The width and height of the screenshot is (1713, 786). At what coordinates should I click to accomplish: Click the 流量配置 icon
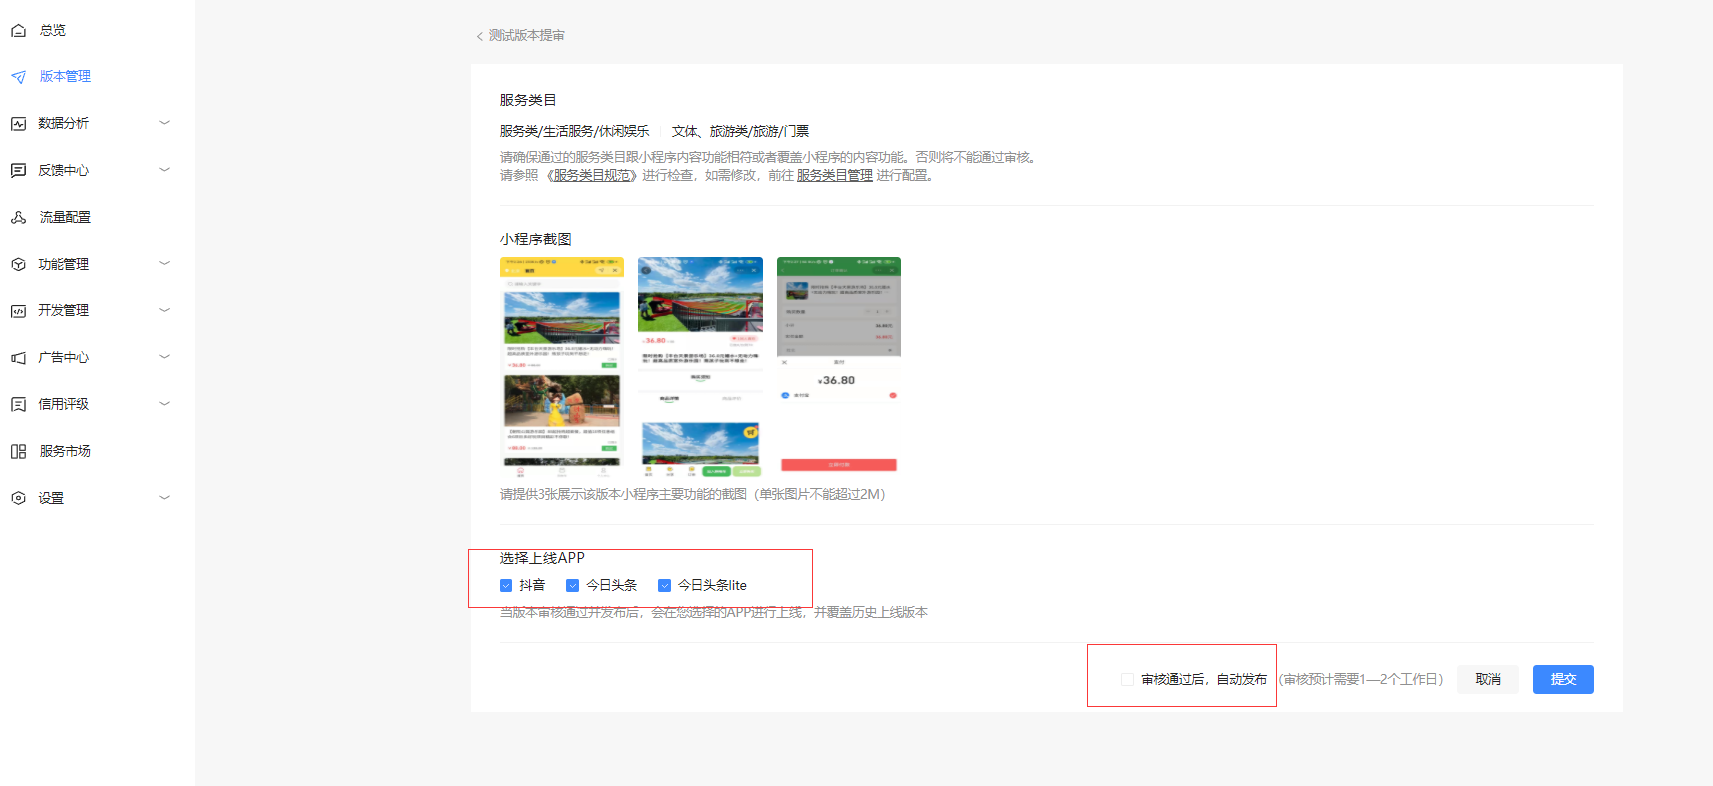click(18, 217)
